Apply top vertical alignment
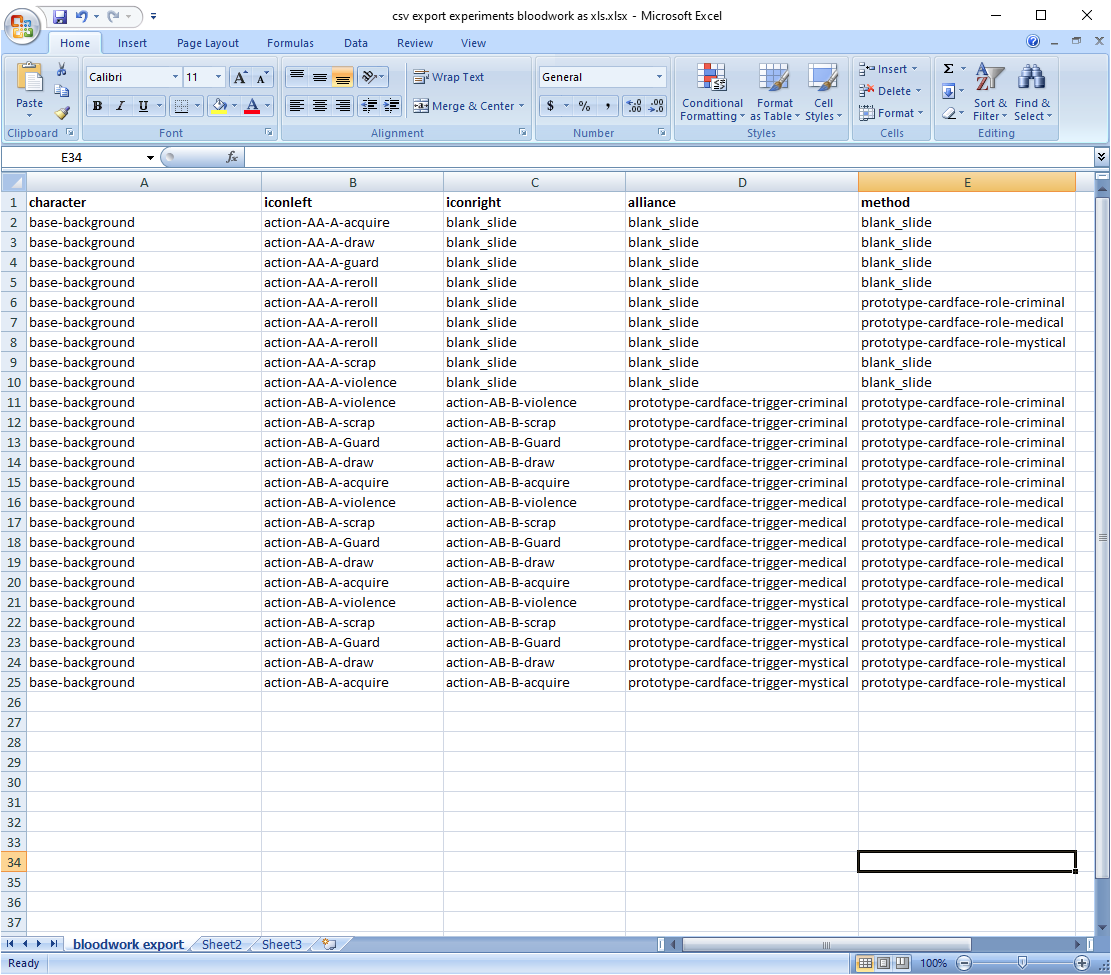The image size is (1111, 975). tap(297, 77)
